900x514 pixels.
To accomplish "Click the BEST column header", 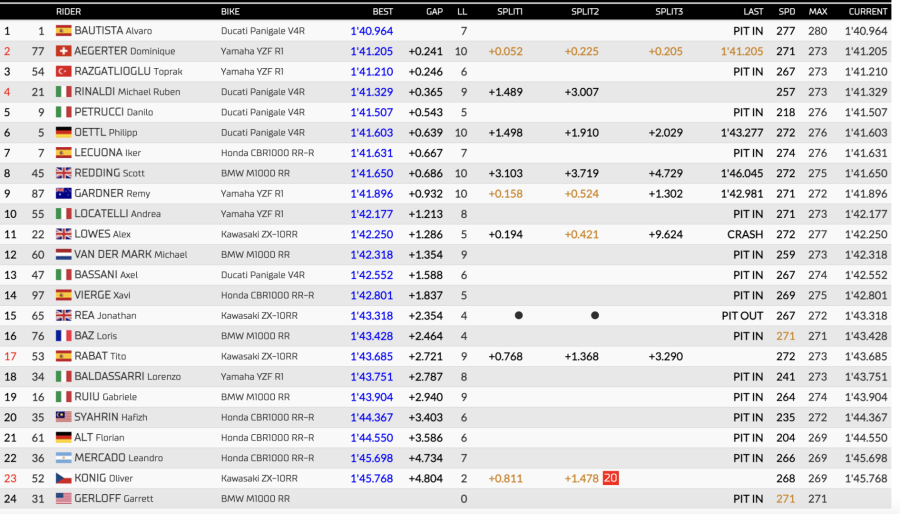I will click(383, 11).
